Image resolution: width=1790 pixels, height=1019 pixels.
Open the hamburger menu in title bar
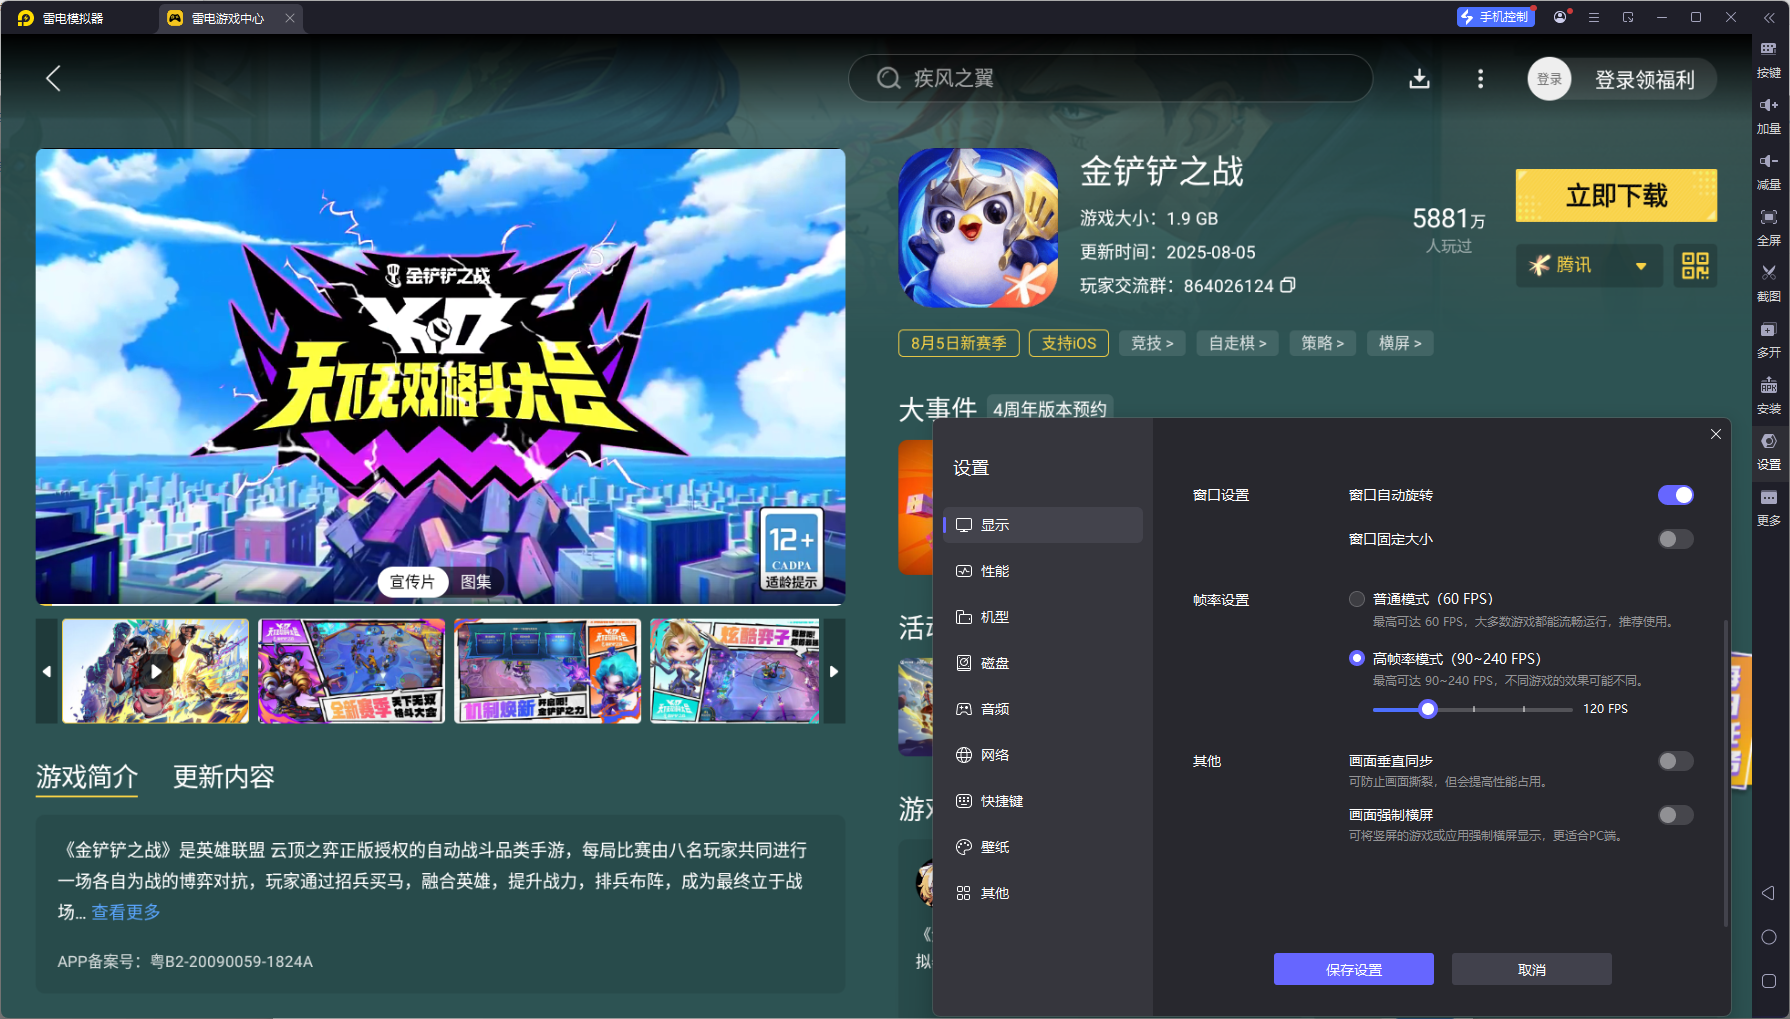1594,17
